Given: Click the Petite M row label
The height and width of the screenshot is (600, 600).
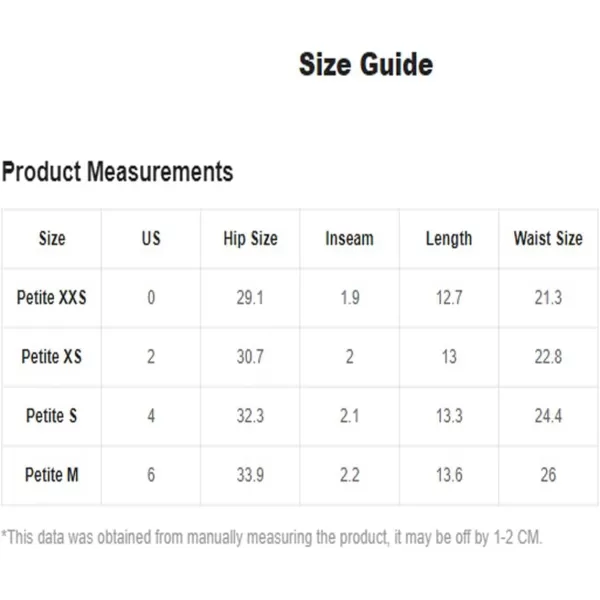Looking at the screenshot, I should click(52, 475).
